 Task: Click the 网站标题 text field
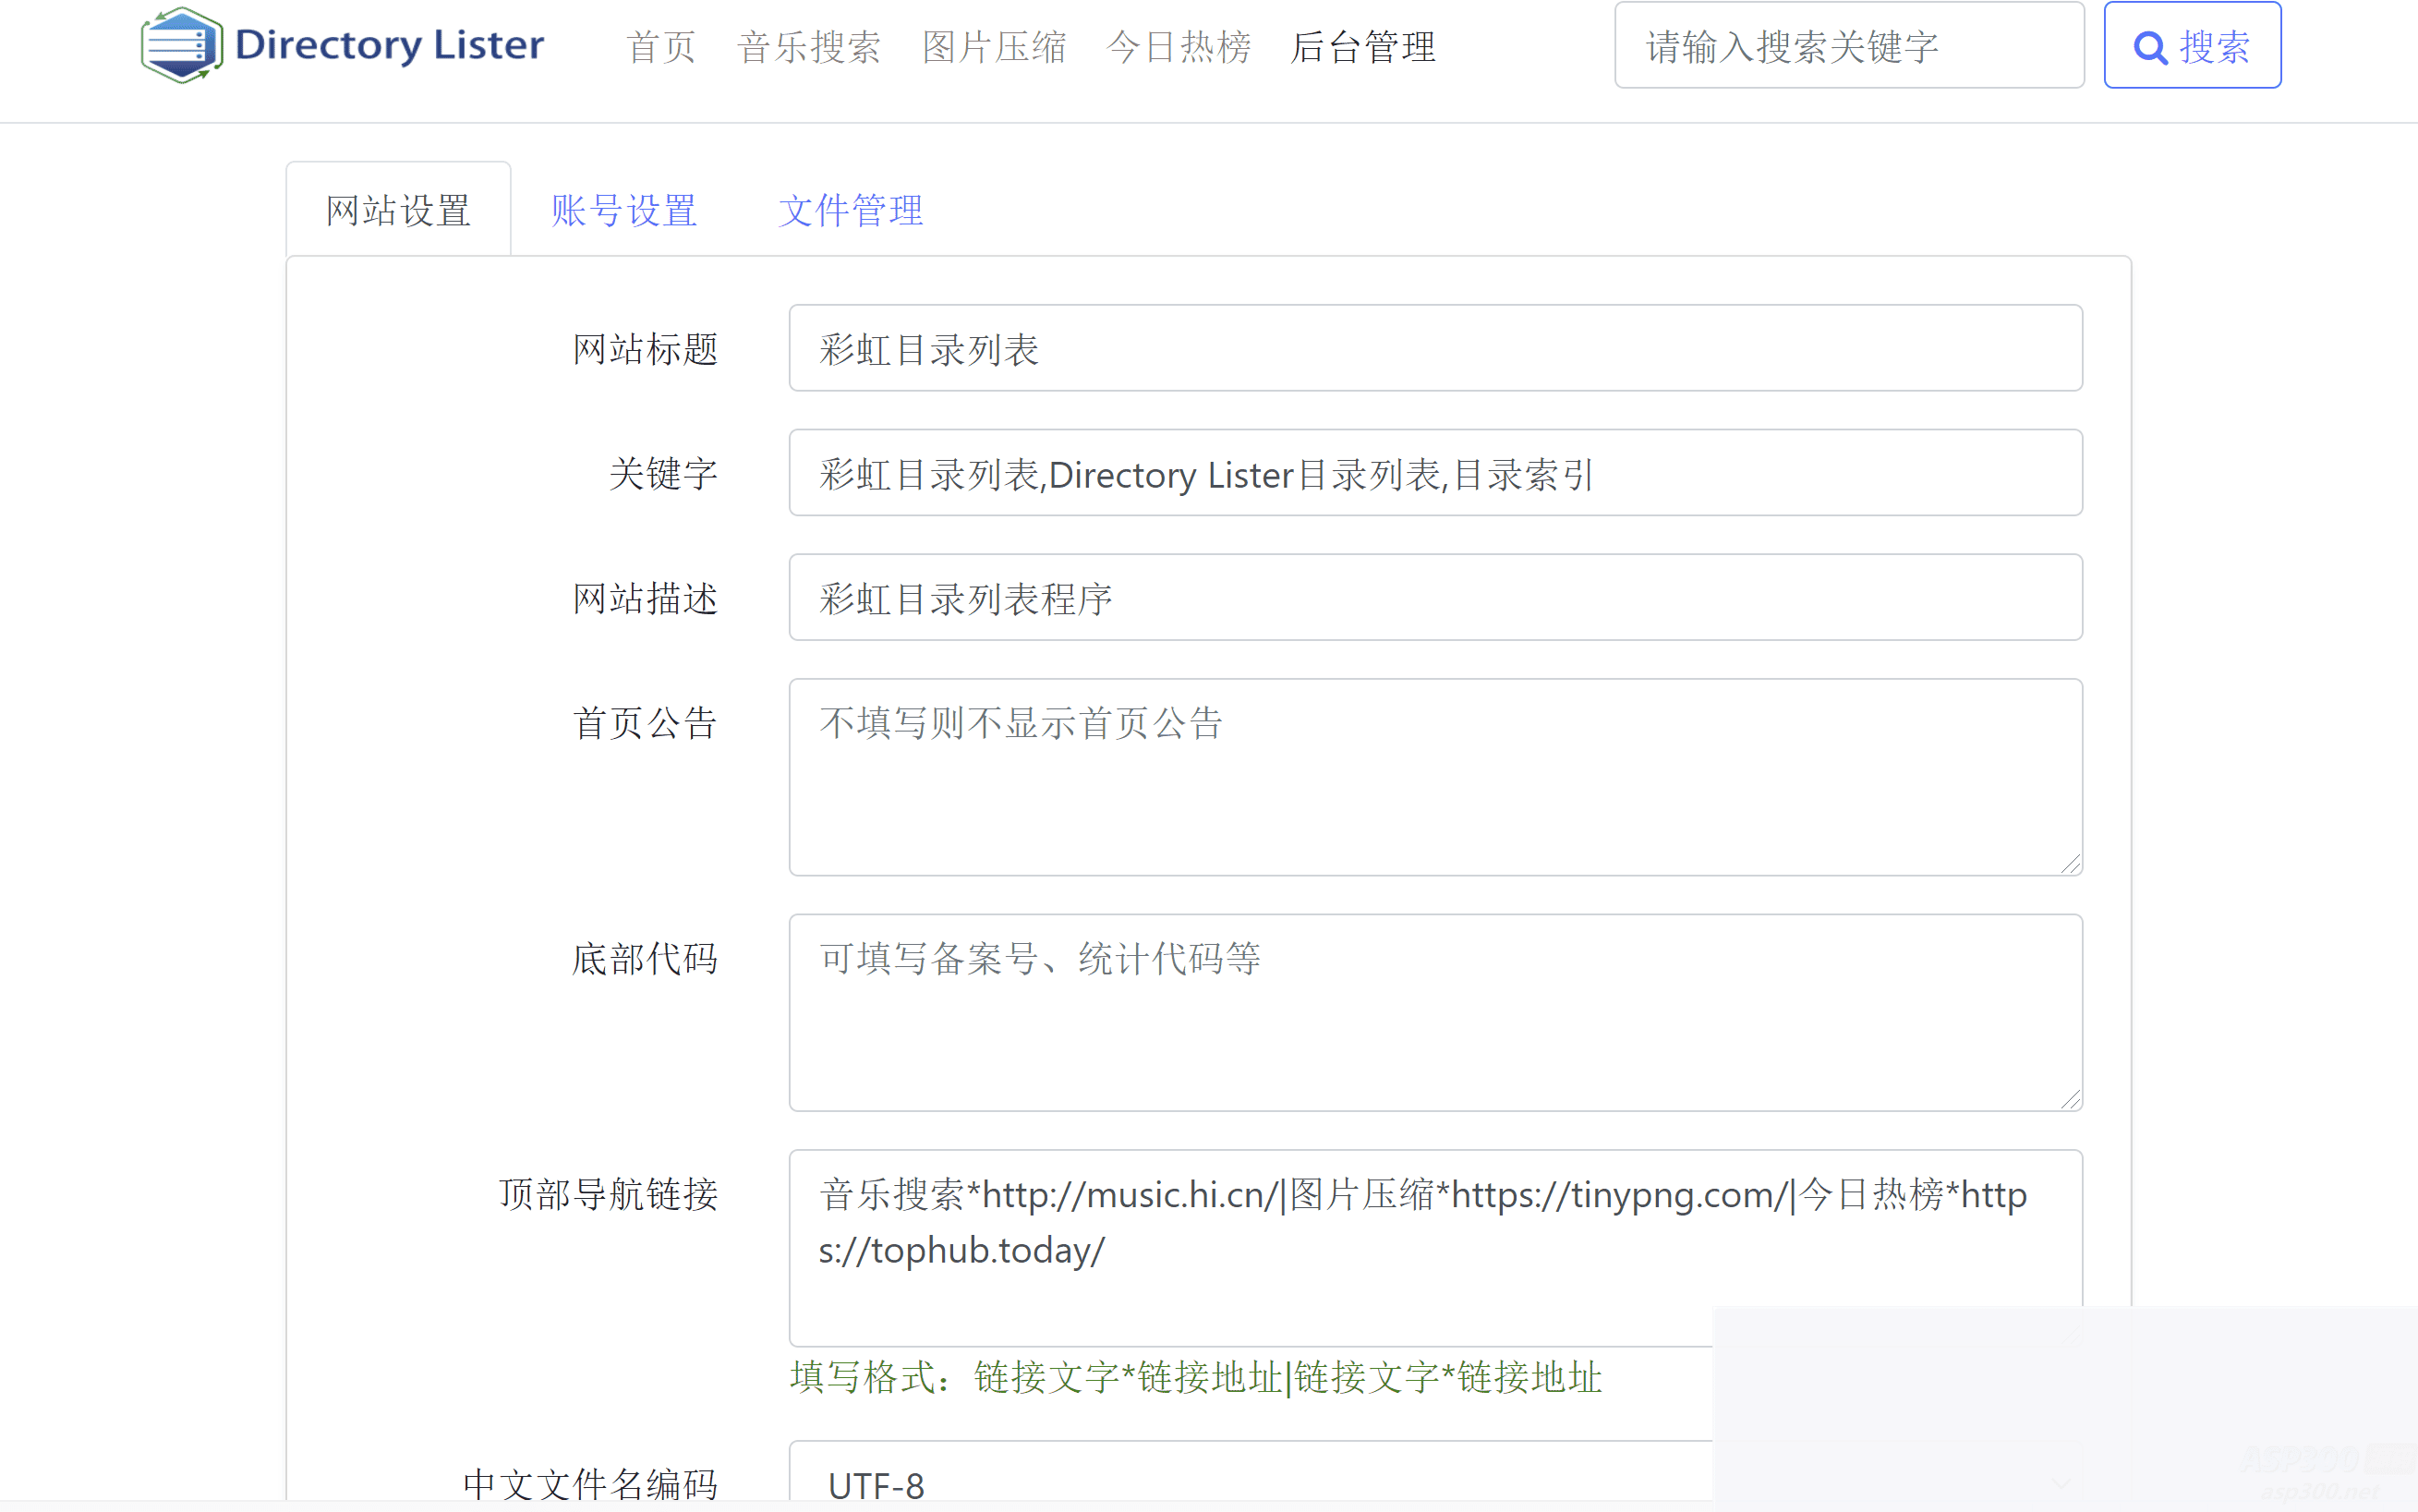click(1435, 348)
